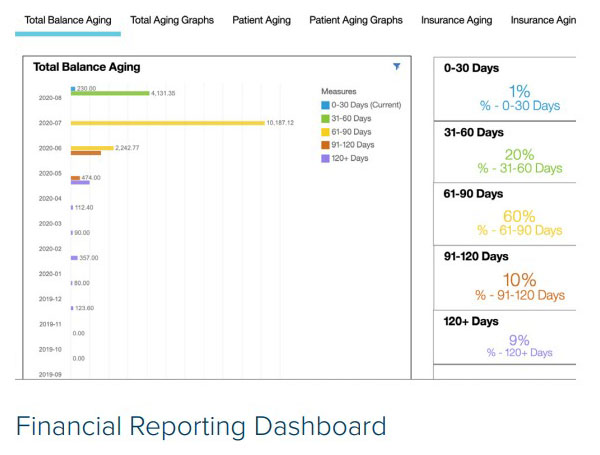Select the Patient Aging tab
Image resolution: width=600 pixels, height=455 pixels.
click(262, 20)
